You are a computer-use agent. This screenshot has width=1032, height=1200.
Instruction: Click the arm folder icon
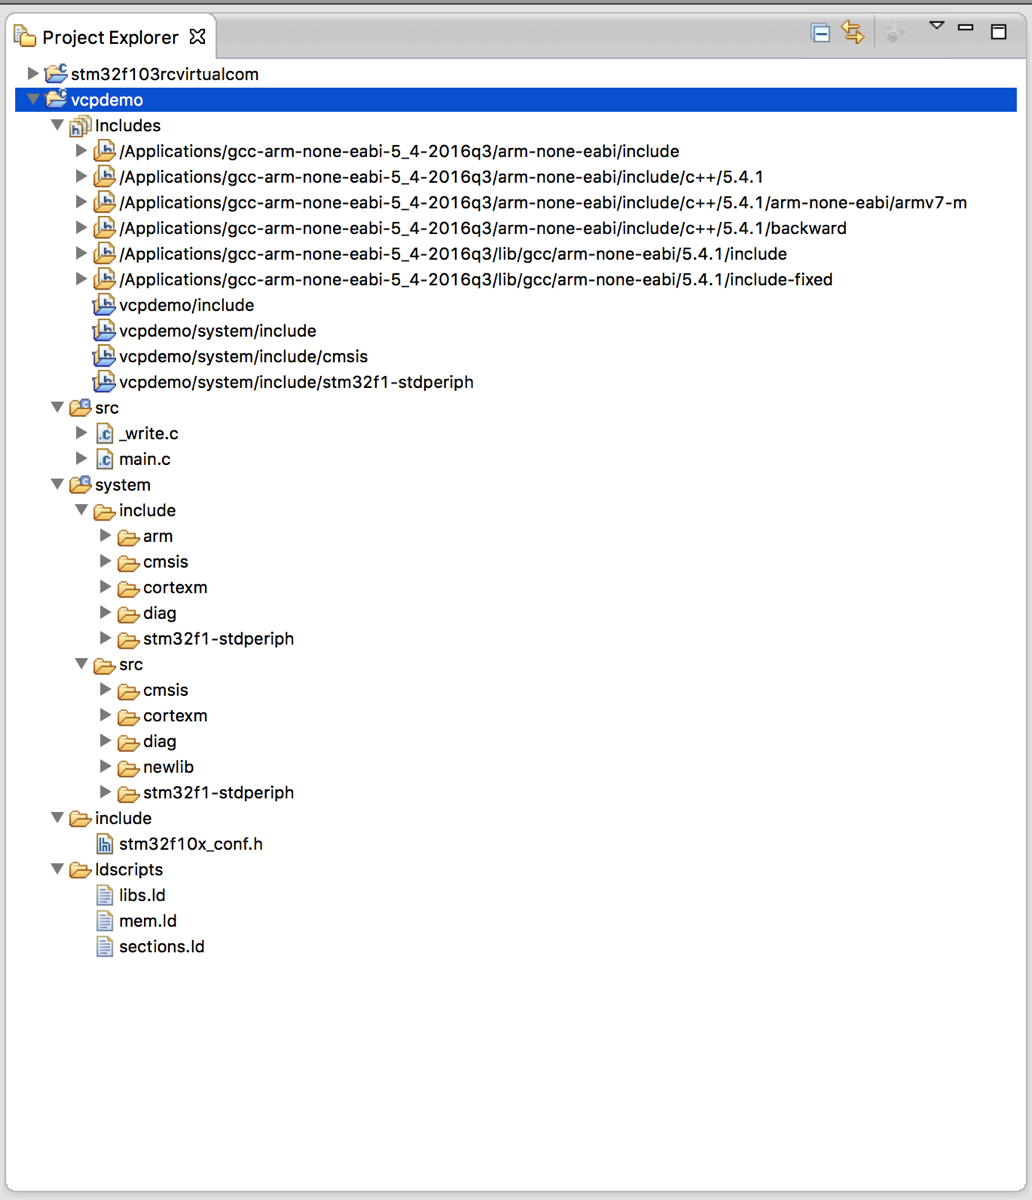(x=128, y=537)
